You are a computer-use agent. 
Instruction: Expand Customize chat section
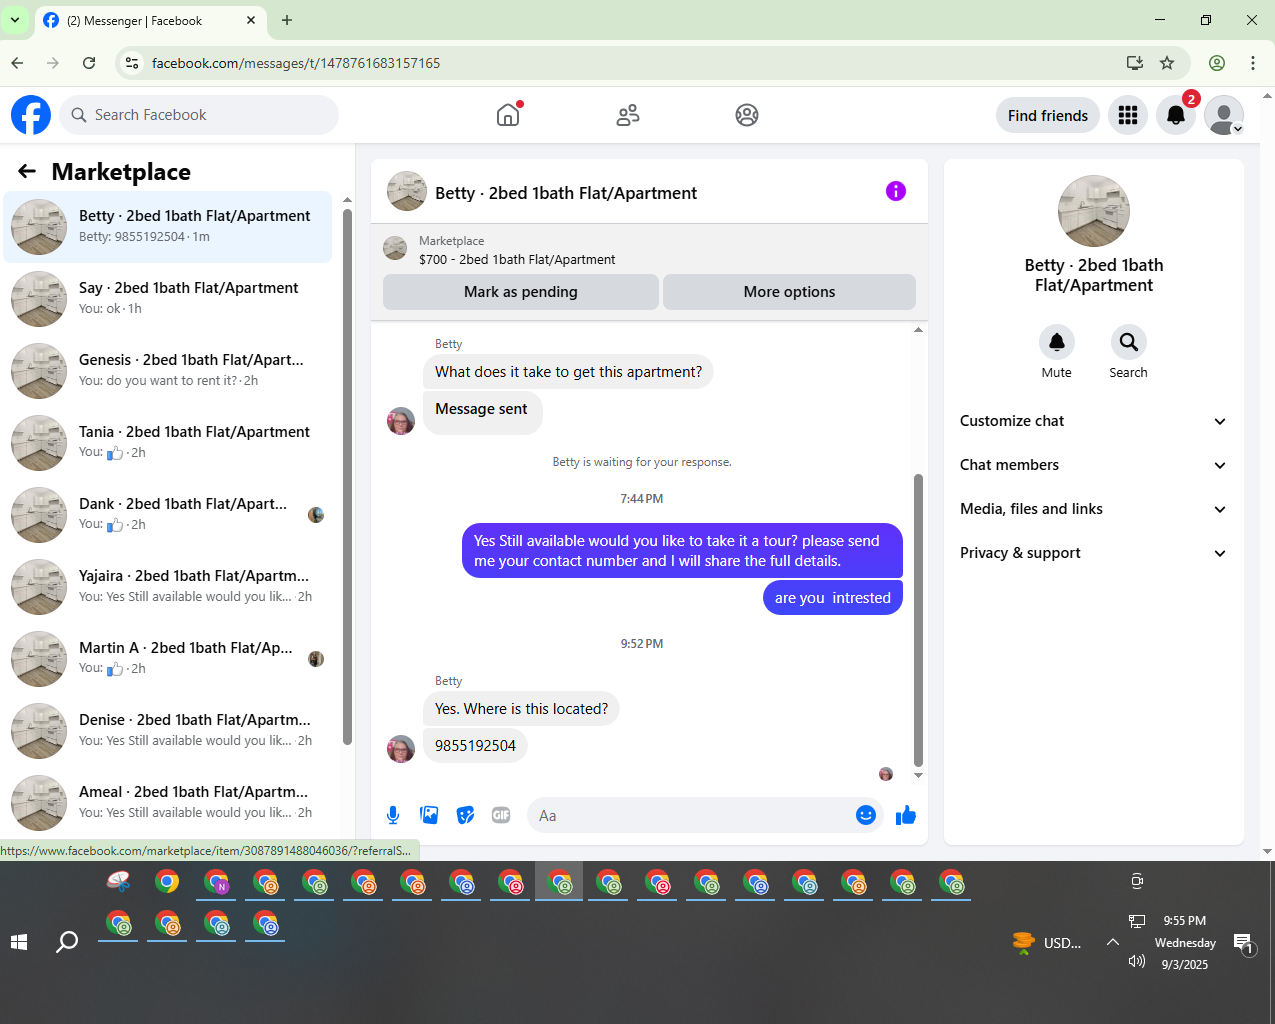[x=1094, y=421]
